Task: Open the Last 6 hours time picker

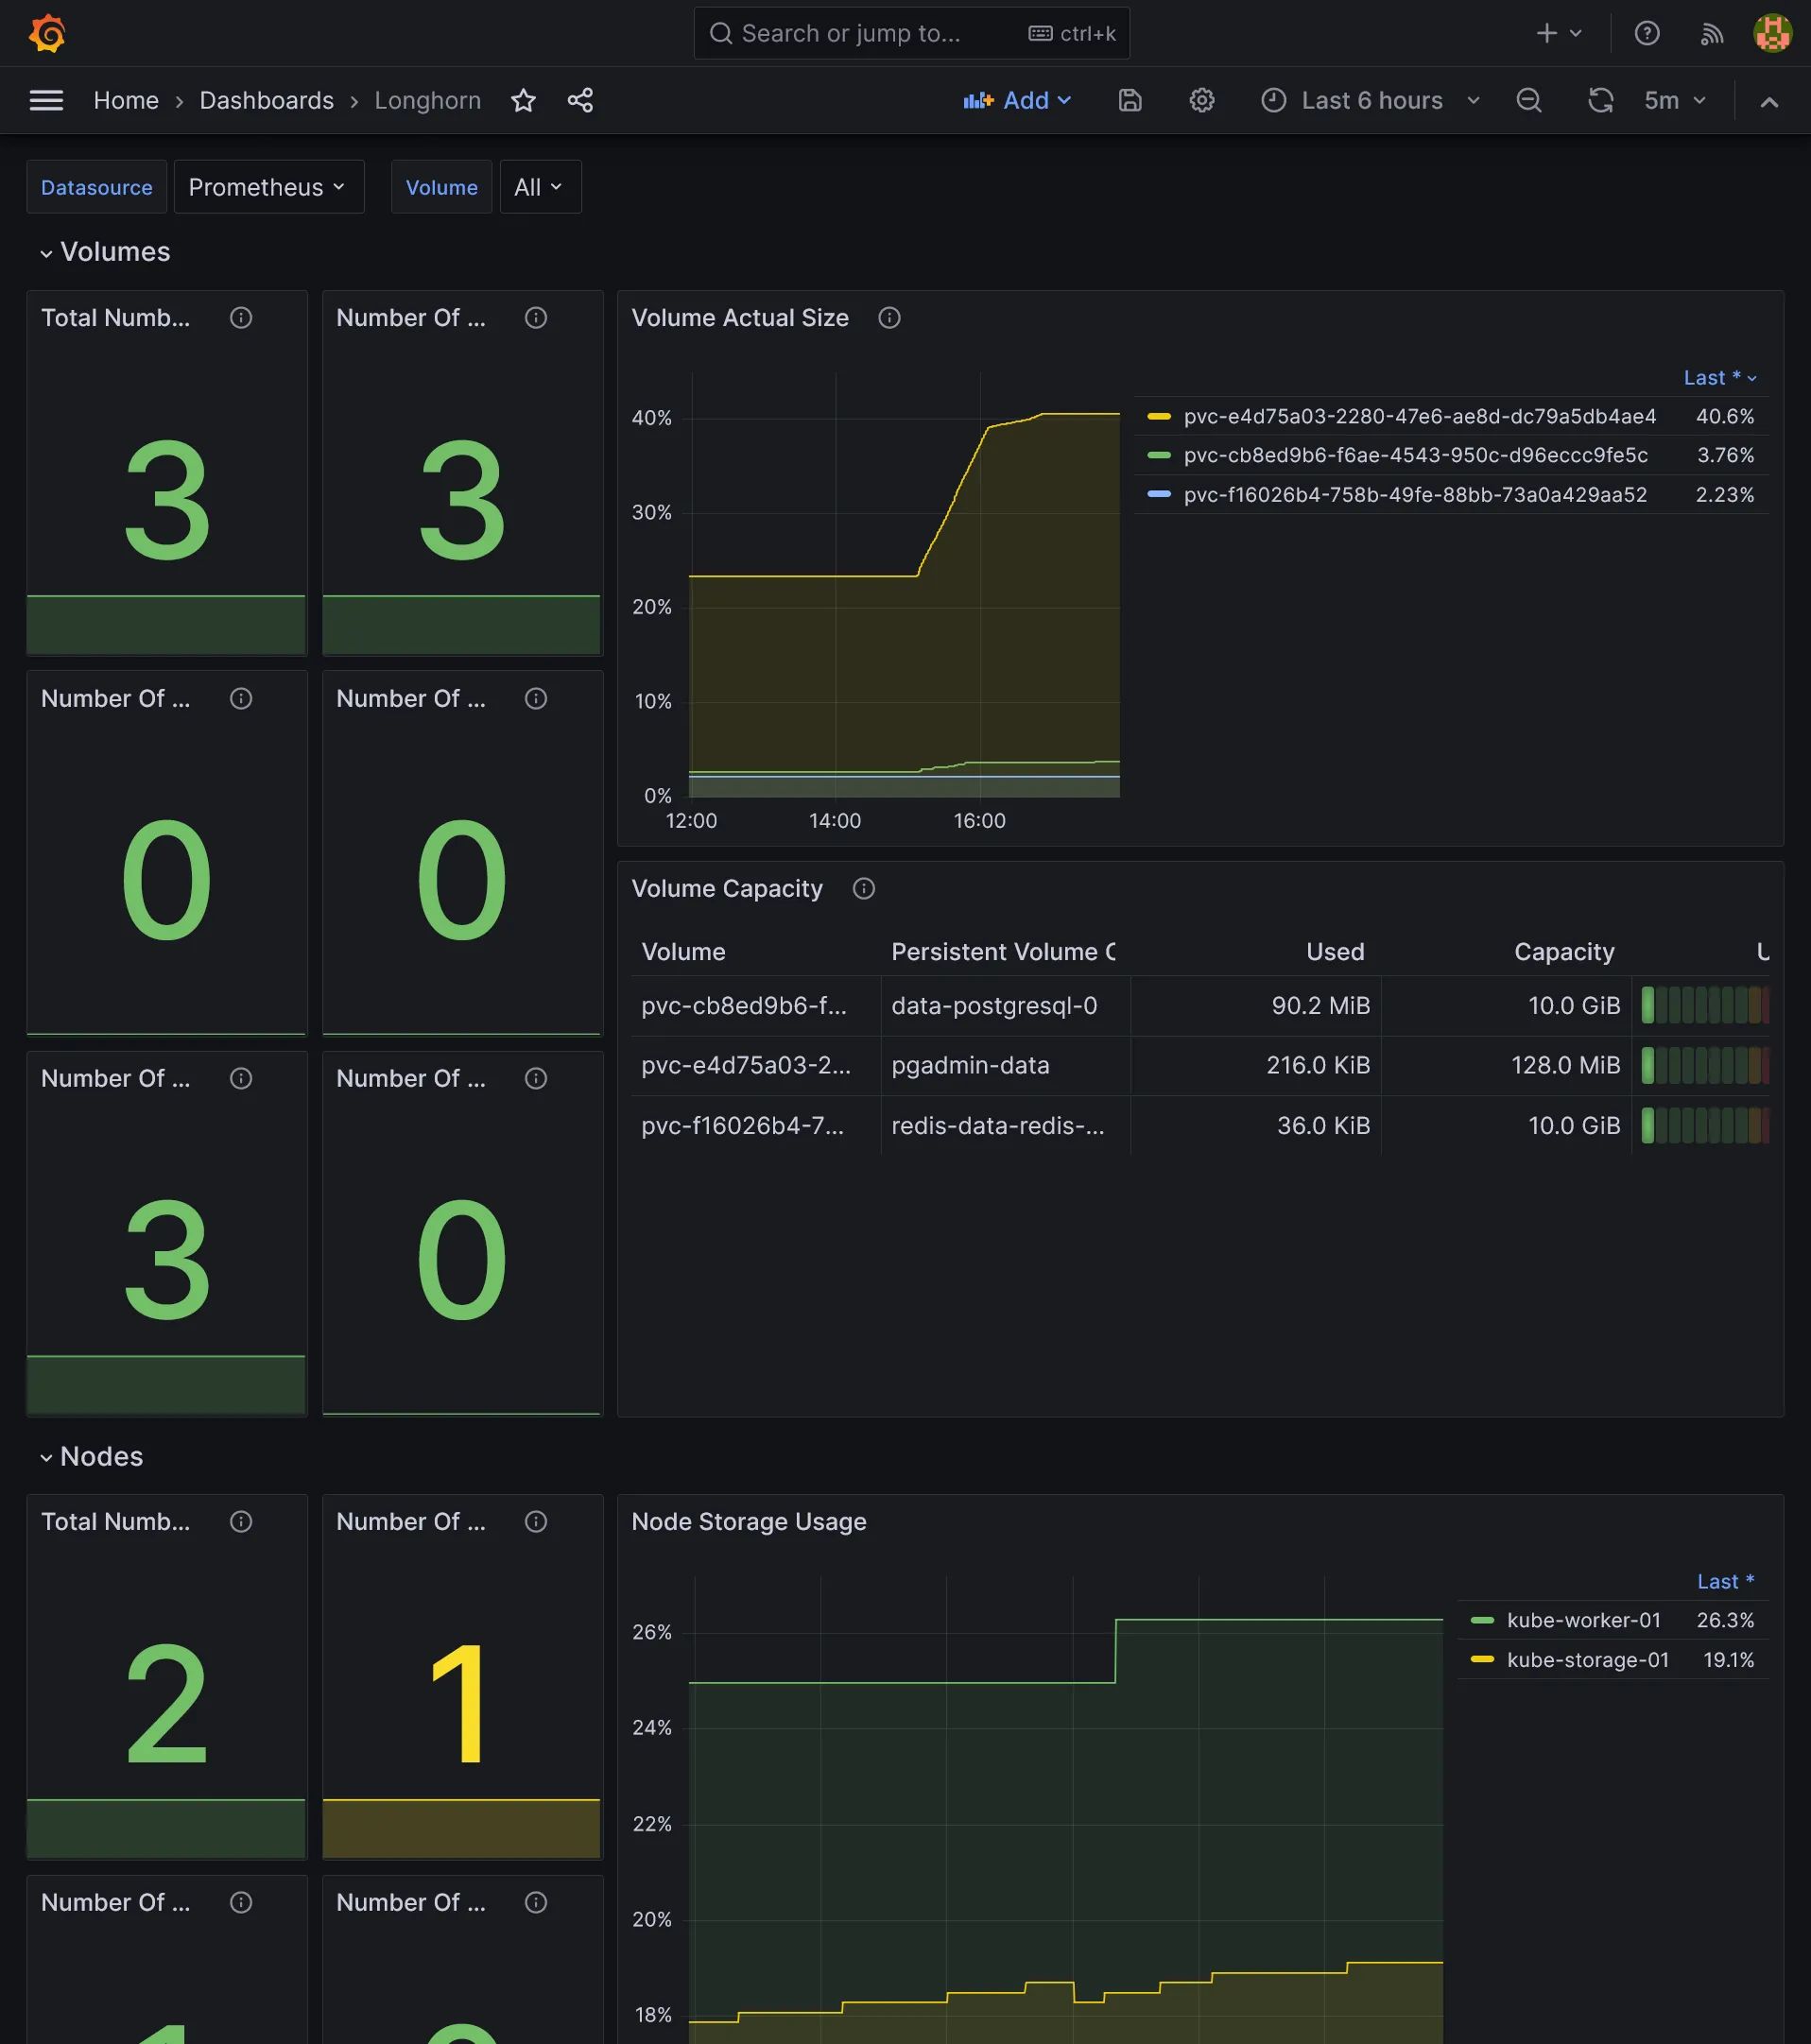Action: point(1371,100)
